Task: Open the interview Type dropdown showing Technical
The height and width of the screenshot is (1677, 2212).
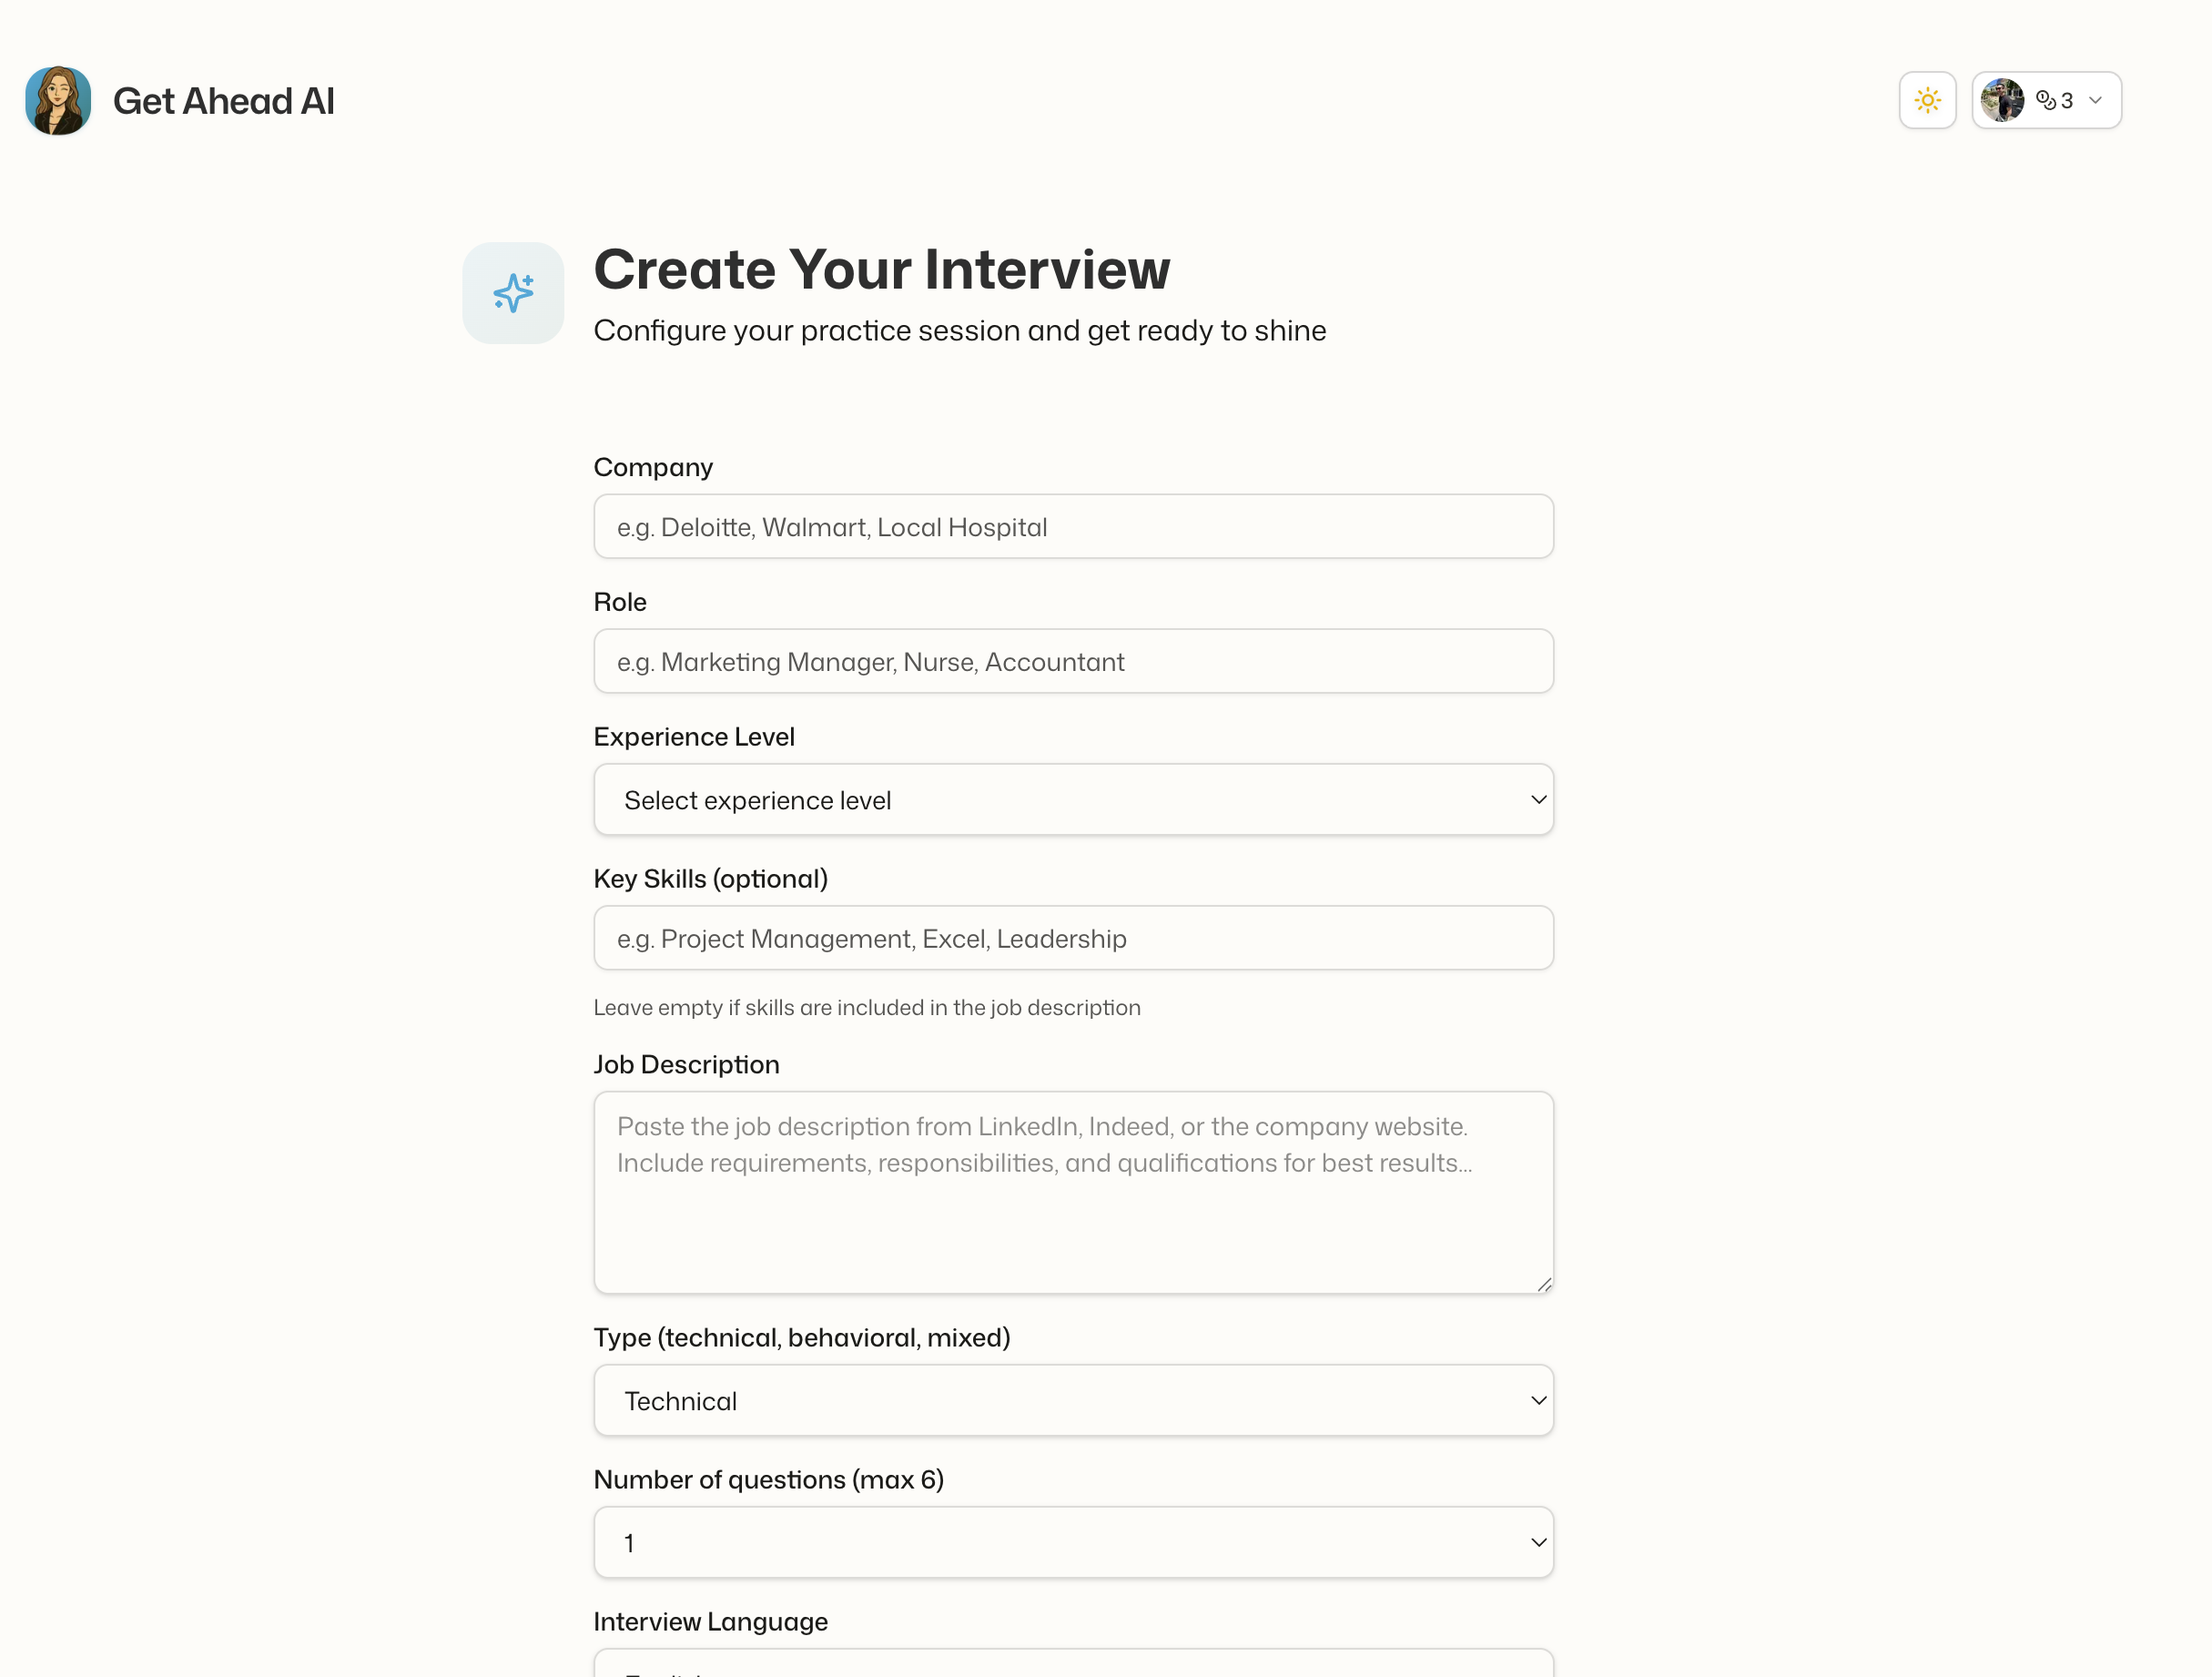Action: pyautogui.click(x=1073, y=1400)
